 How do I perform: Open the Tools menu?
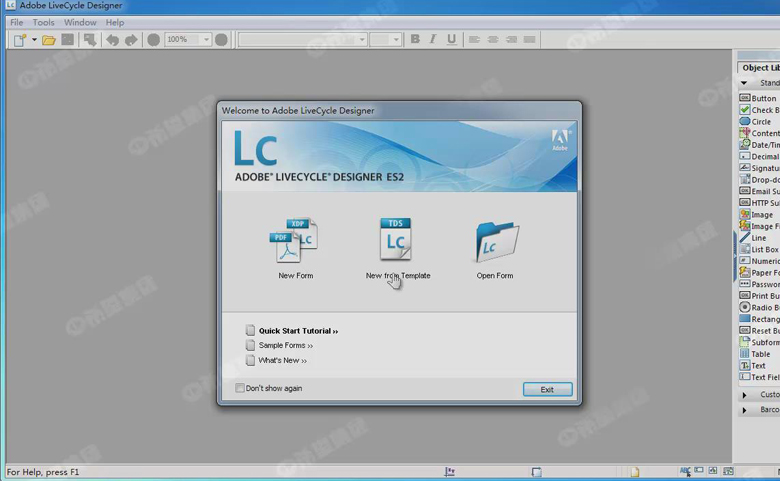pyautogui.click(x=44, y=22)
